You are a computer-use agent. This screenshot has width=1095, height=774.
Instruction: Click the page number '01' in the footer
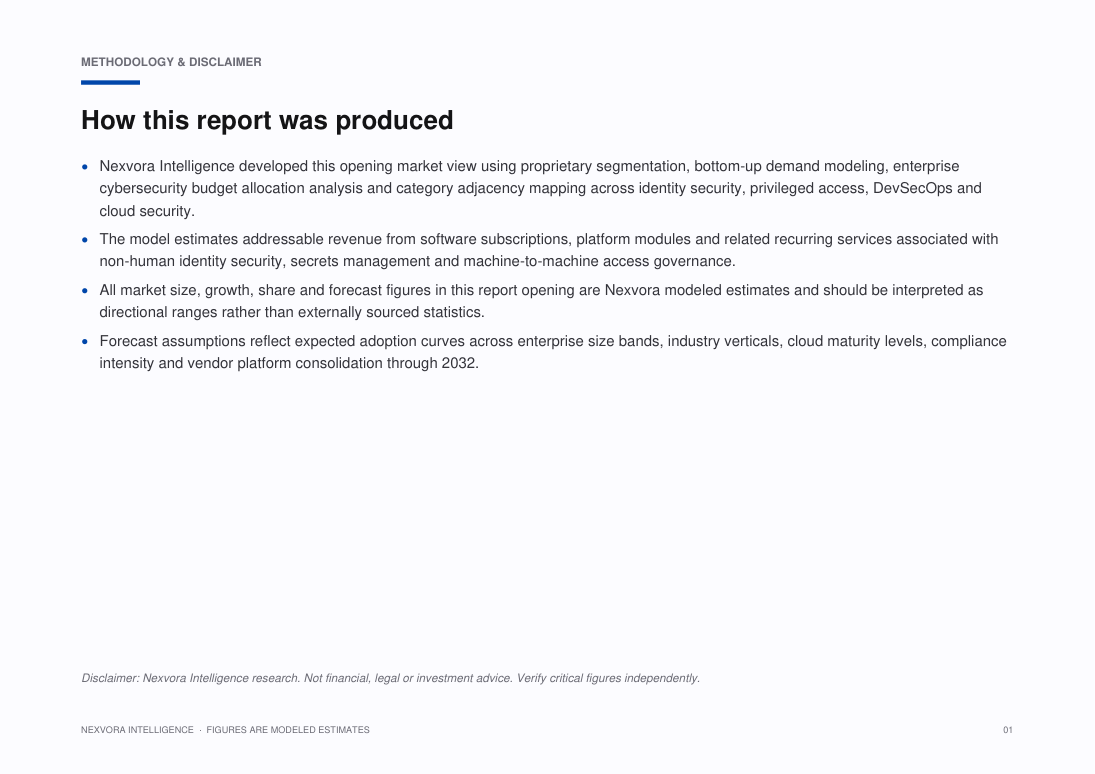click(1008, 730)
